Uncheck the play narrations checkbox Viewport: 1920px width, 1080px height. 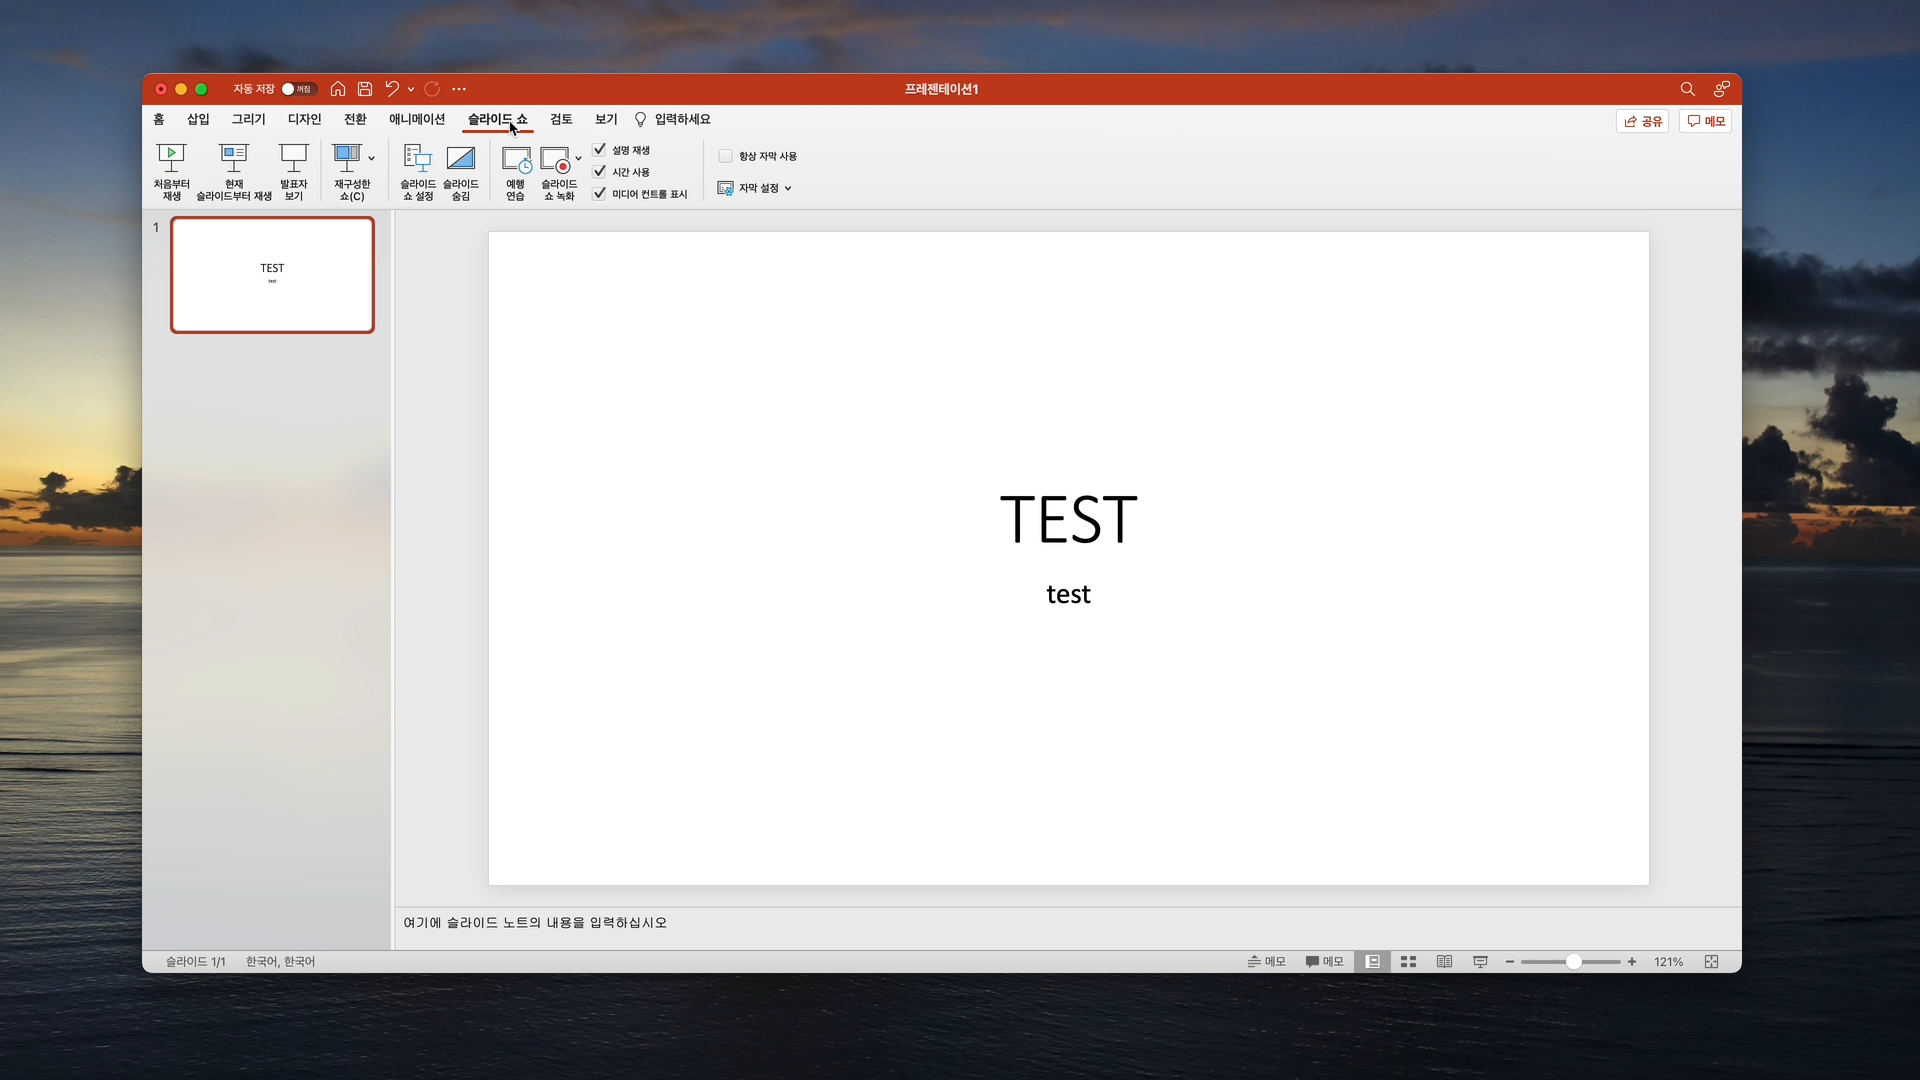[600, 150]
